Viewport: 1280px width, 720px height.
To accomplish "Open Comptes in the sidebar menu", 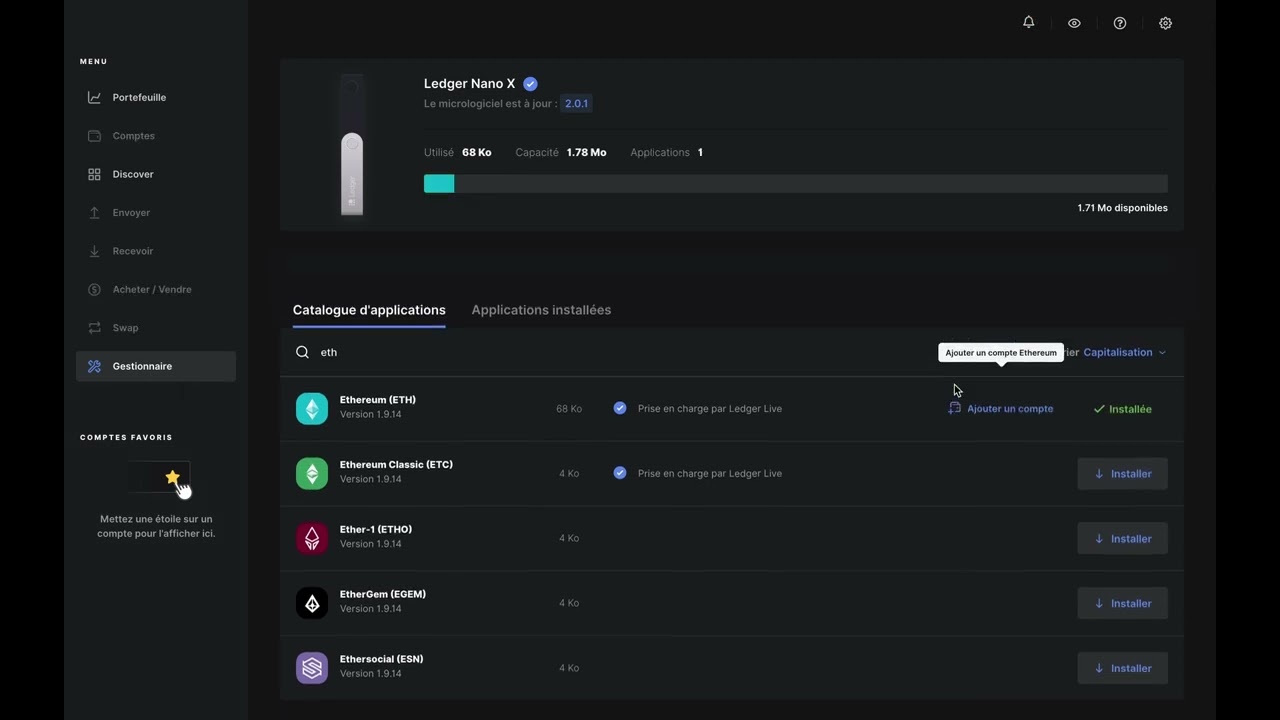I will (156, 136).
